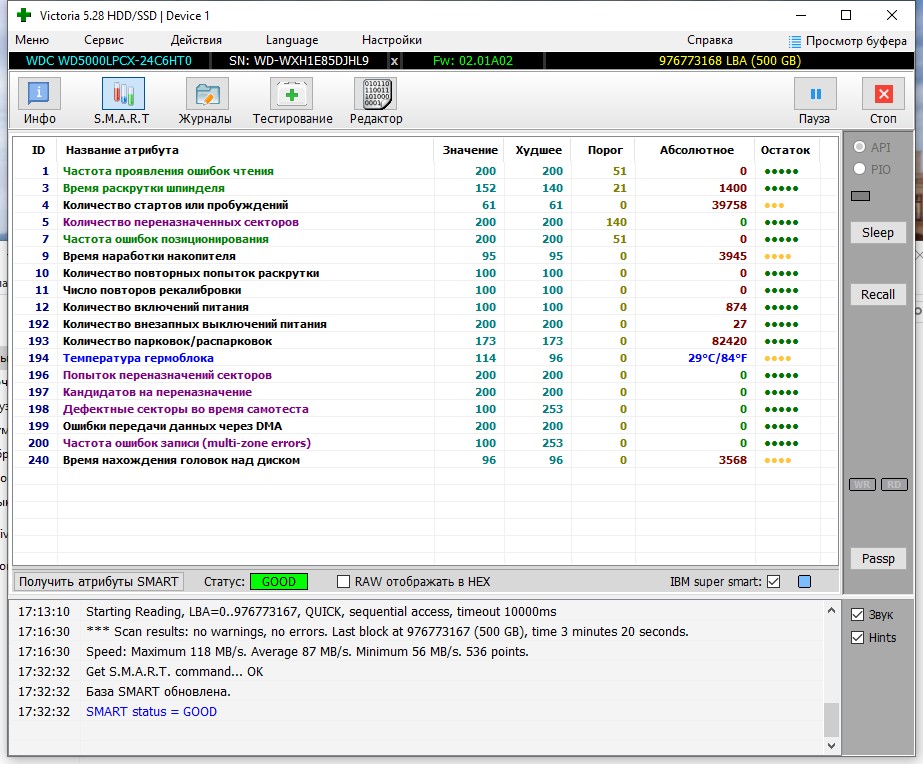Select row Количество стартов или пробуждений

click(x=425, y=205)
